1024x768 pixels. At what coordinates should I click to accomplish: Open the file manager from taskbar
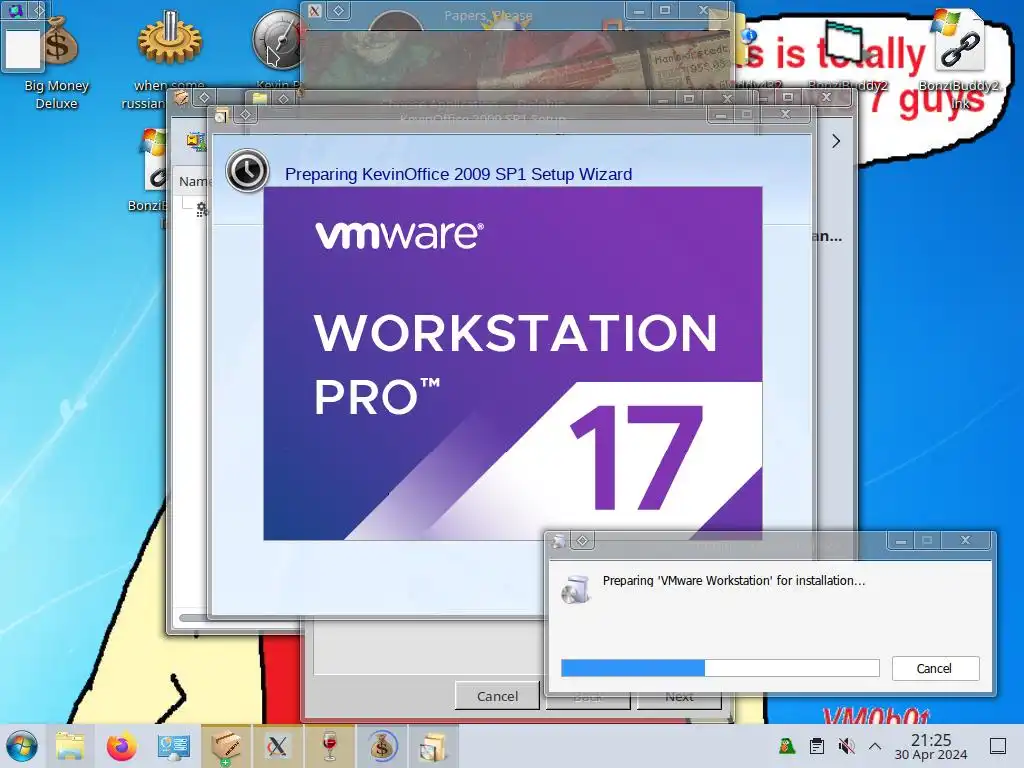click(x=70, y=746)
